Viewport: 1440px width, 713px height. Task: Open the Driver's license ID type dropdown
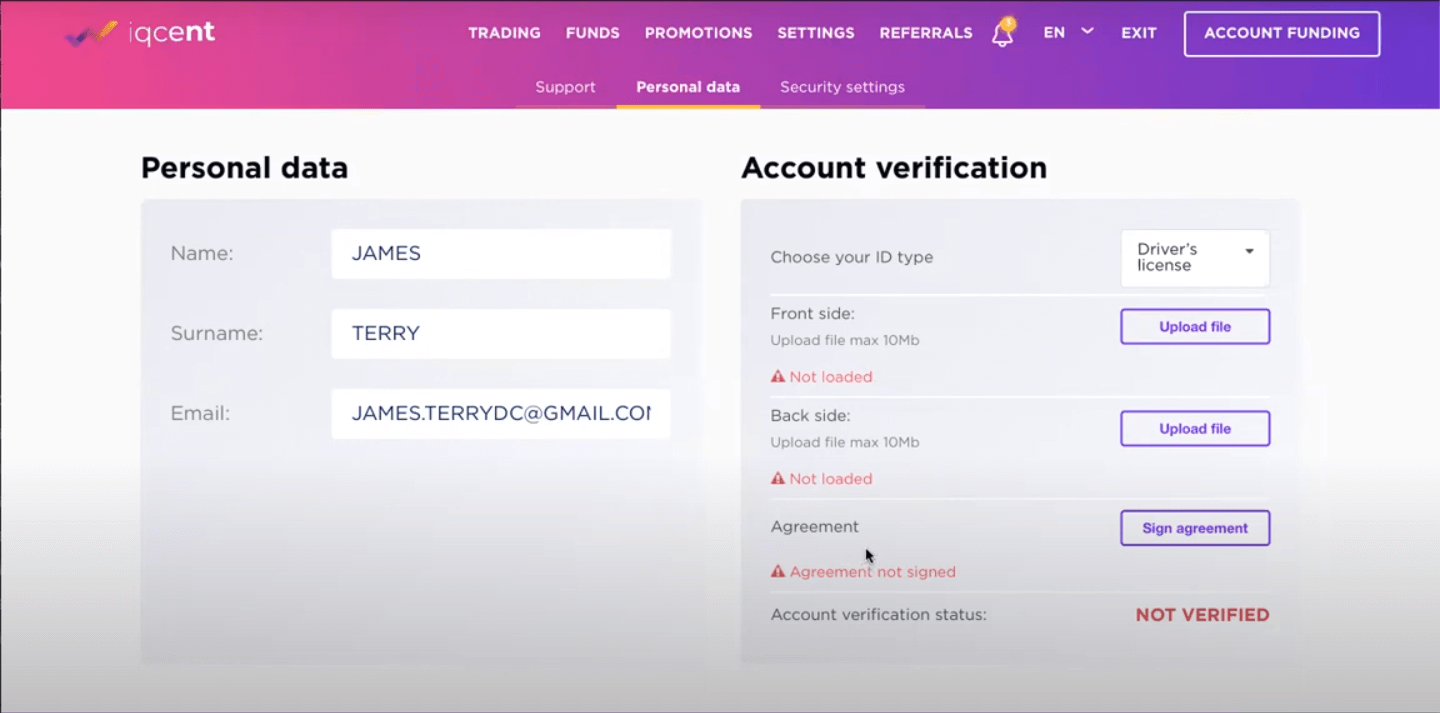pos(1195,258)
